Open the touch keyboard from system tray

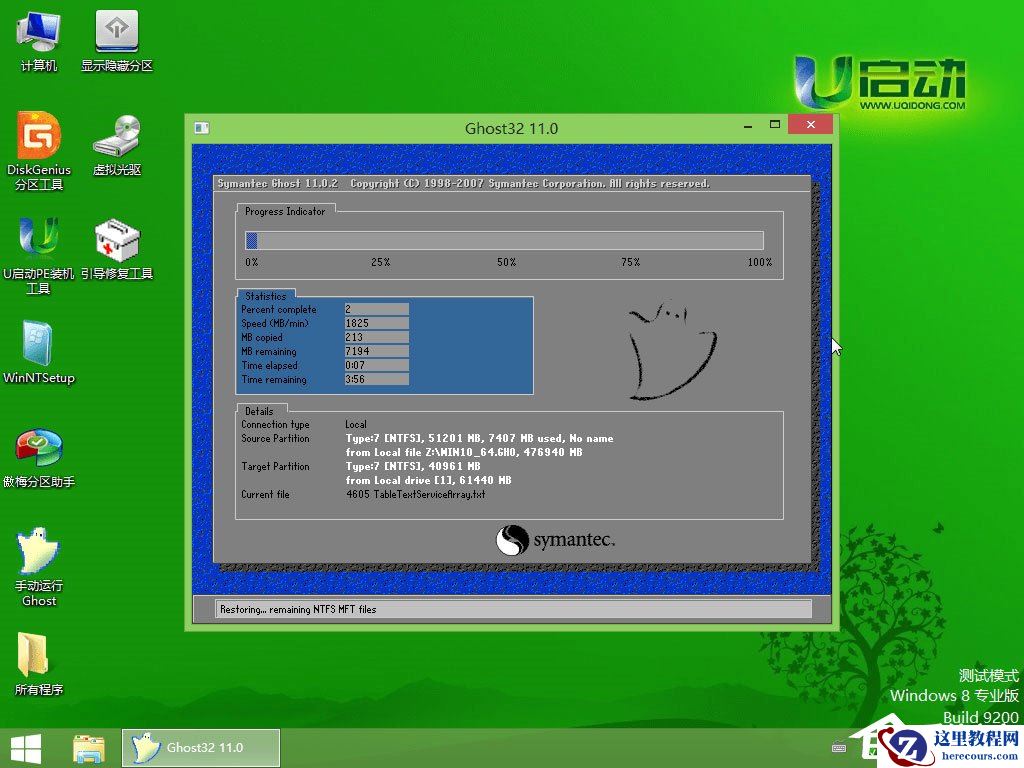pyautogui.click(x=838, y=747)
